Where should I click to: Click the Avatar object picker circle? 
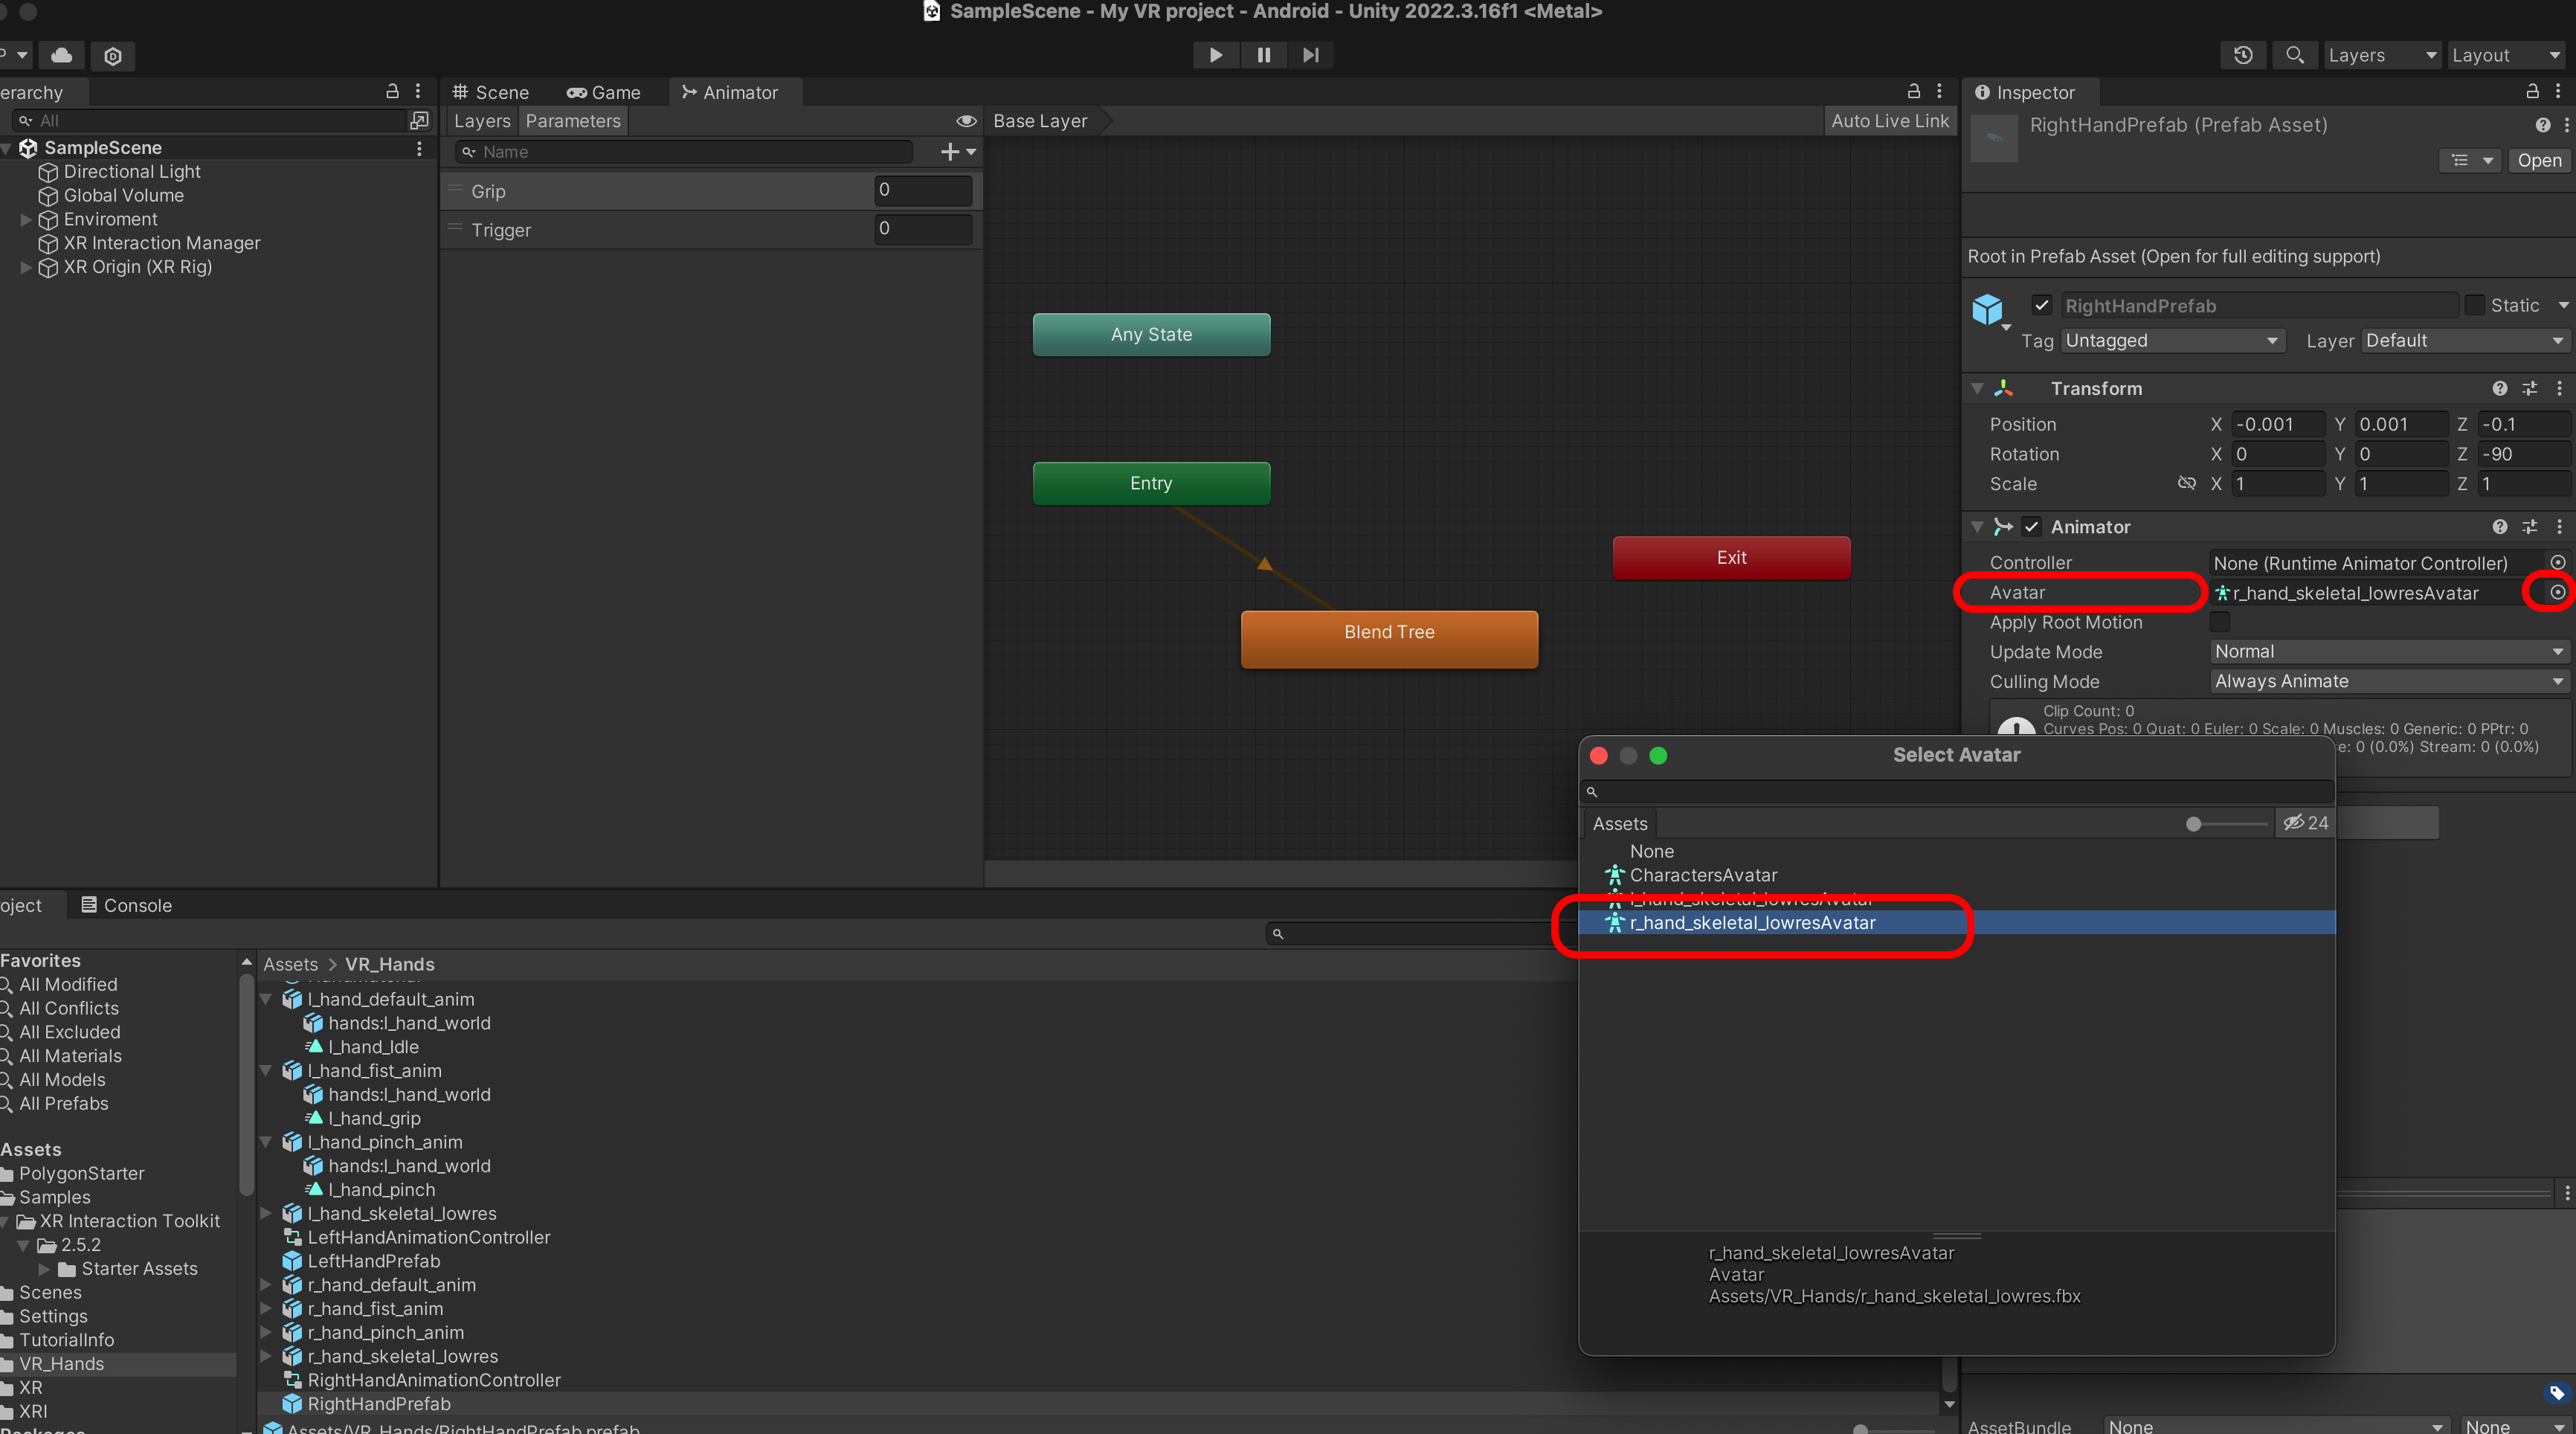(2557, 592)
